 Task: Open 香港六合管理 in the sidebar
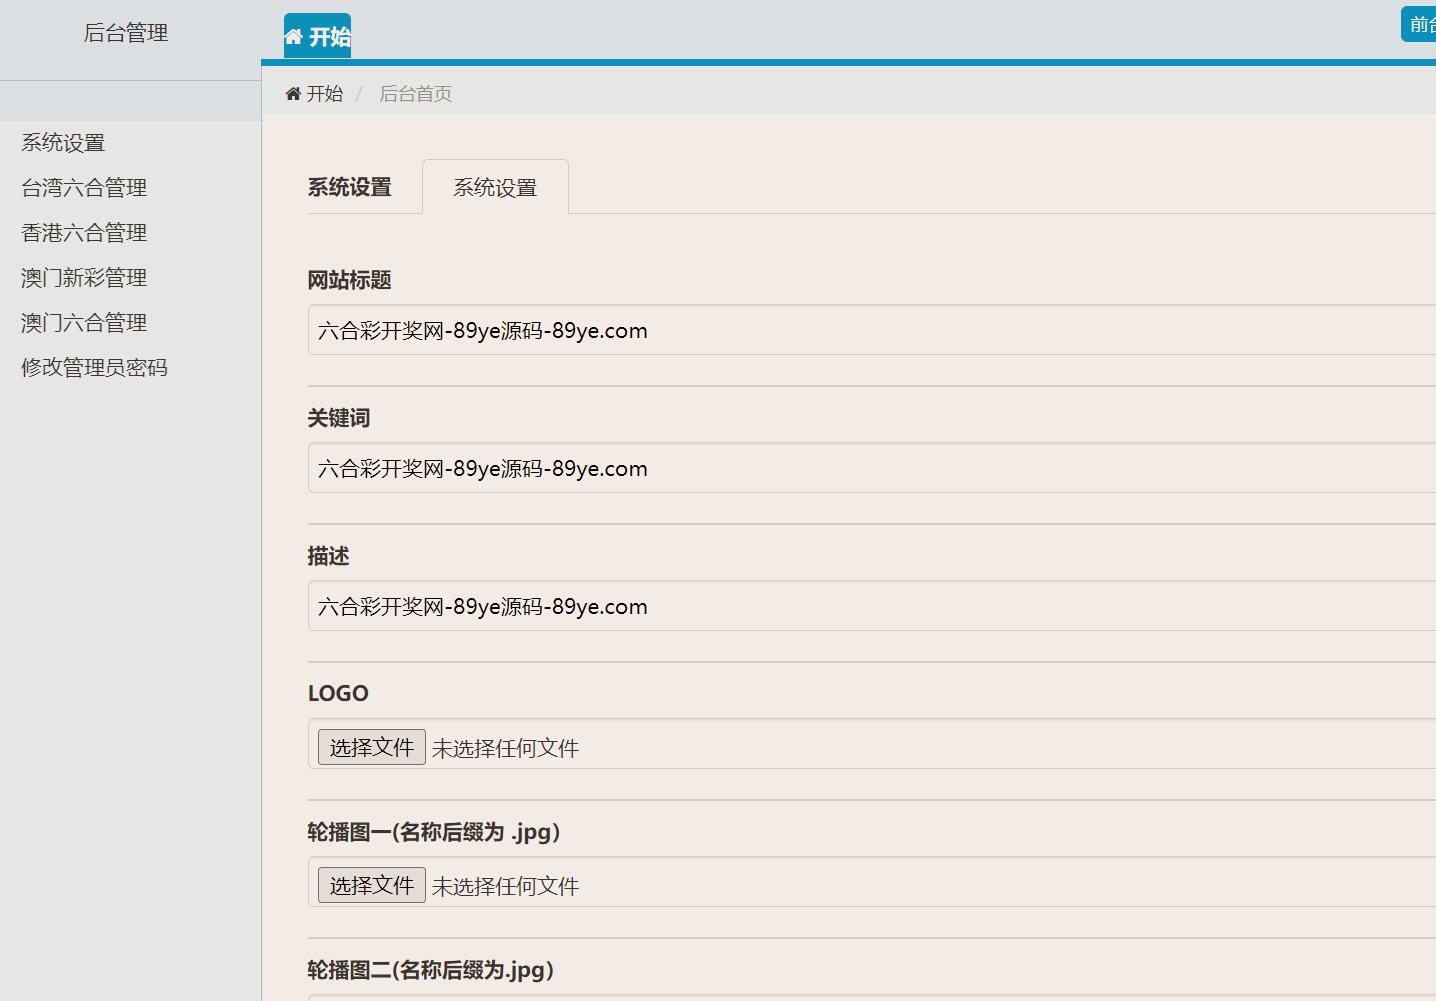84,233
